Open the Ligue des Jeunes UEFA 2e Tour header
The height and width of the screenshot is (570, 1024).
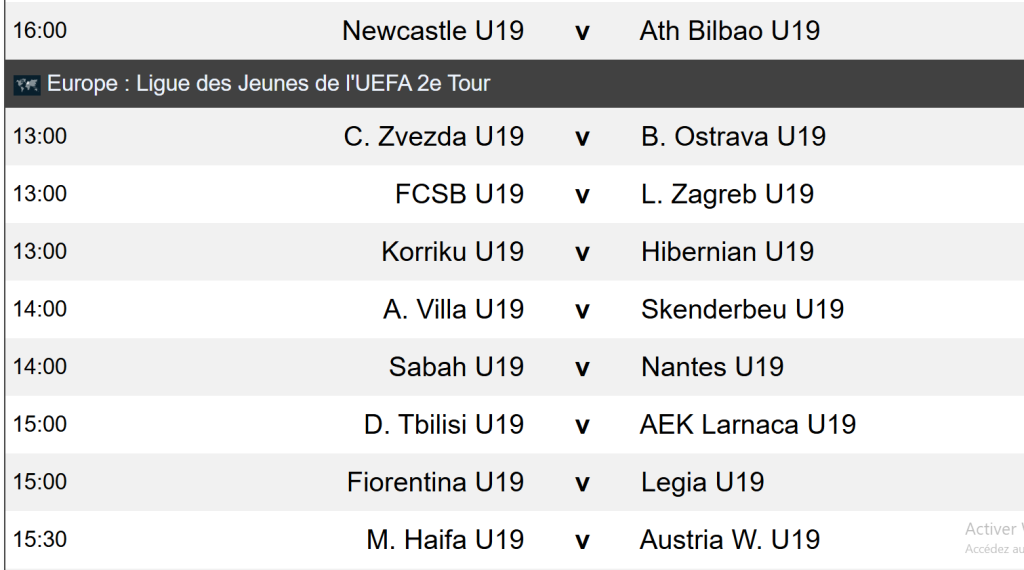[x=268, y=84]
